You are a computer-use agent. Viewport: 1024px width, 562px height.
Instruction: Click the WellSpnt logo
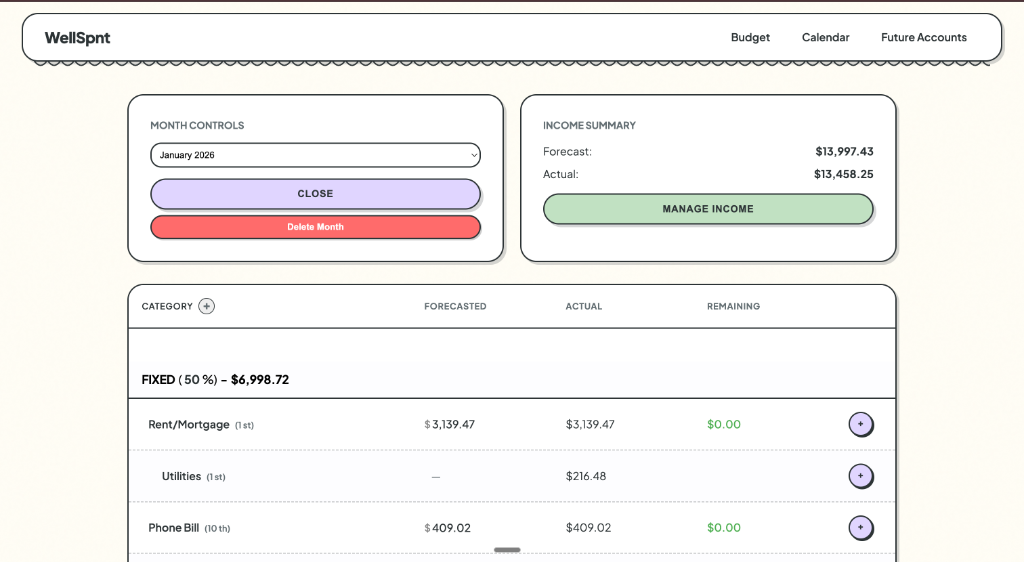coord(77,38)
